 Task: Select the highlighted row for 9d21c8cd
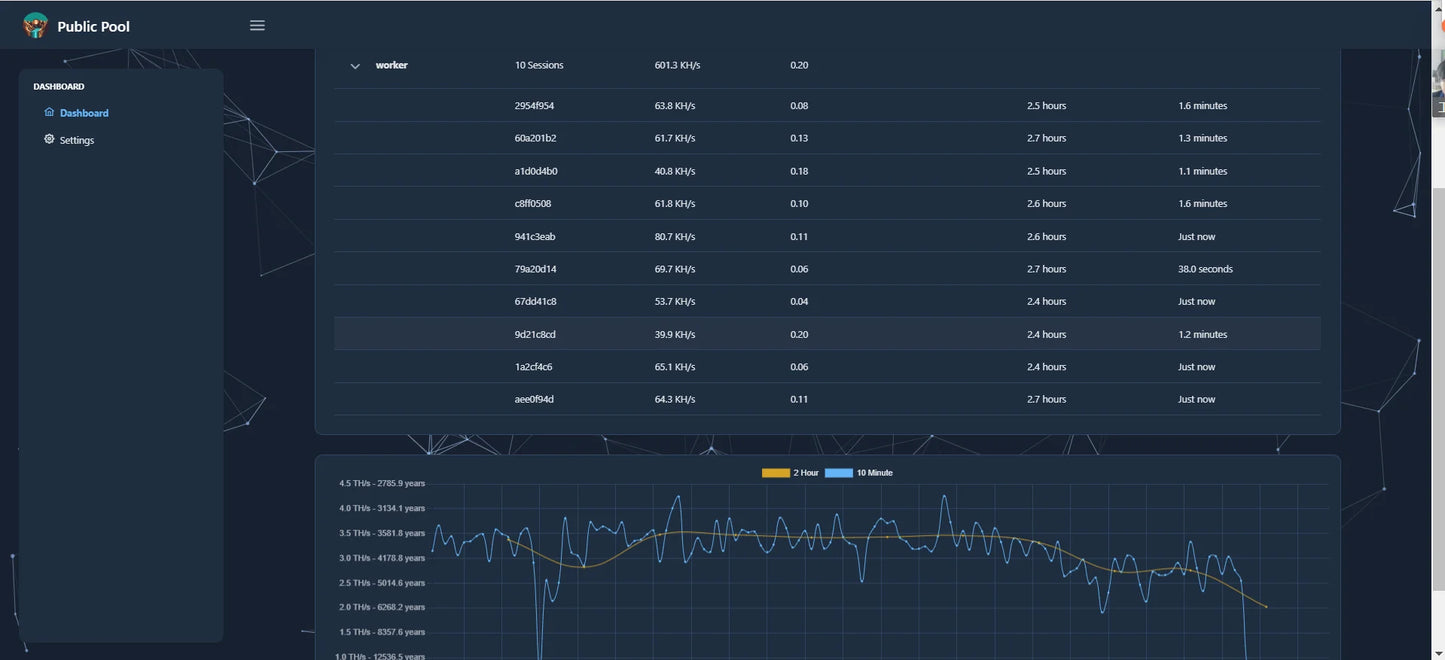[537, 334]
